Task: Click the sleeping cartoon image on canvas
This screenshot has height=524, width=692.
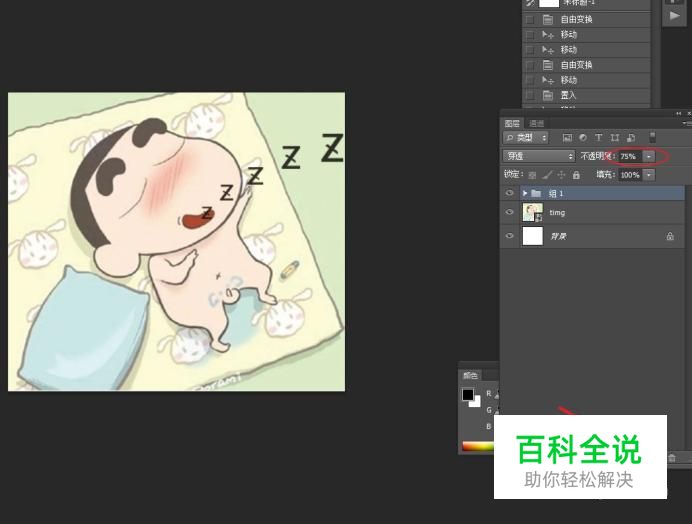Action: (177, 241)
